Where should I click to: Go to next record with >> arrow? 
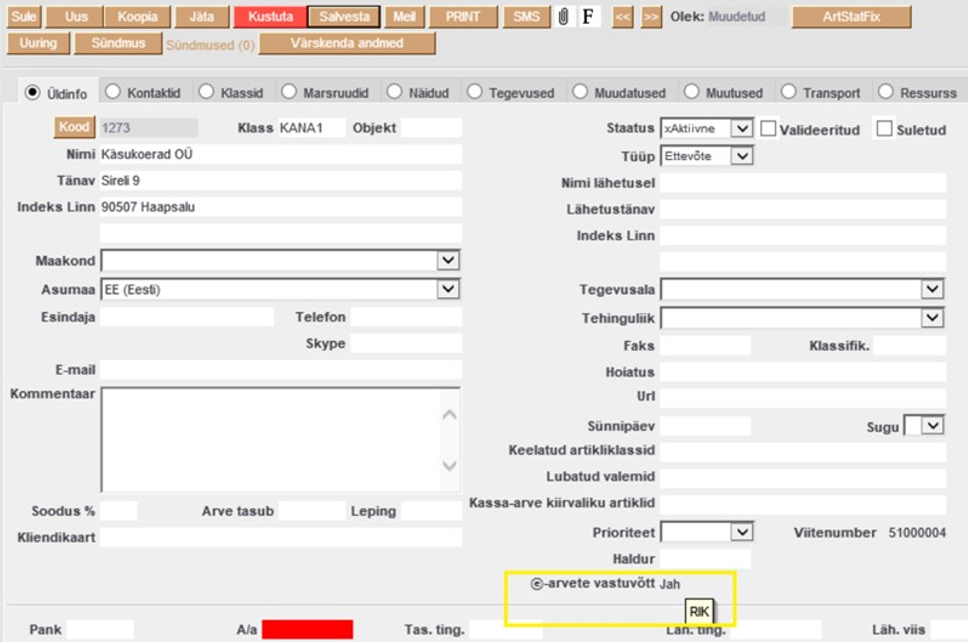[x=651, y=17]
